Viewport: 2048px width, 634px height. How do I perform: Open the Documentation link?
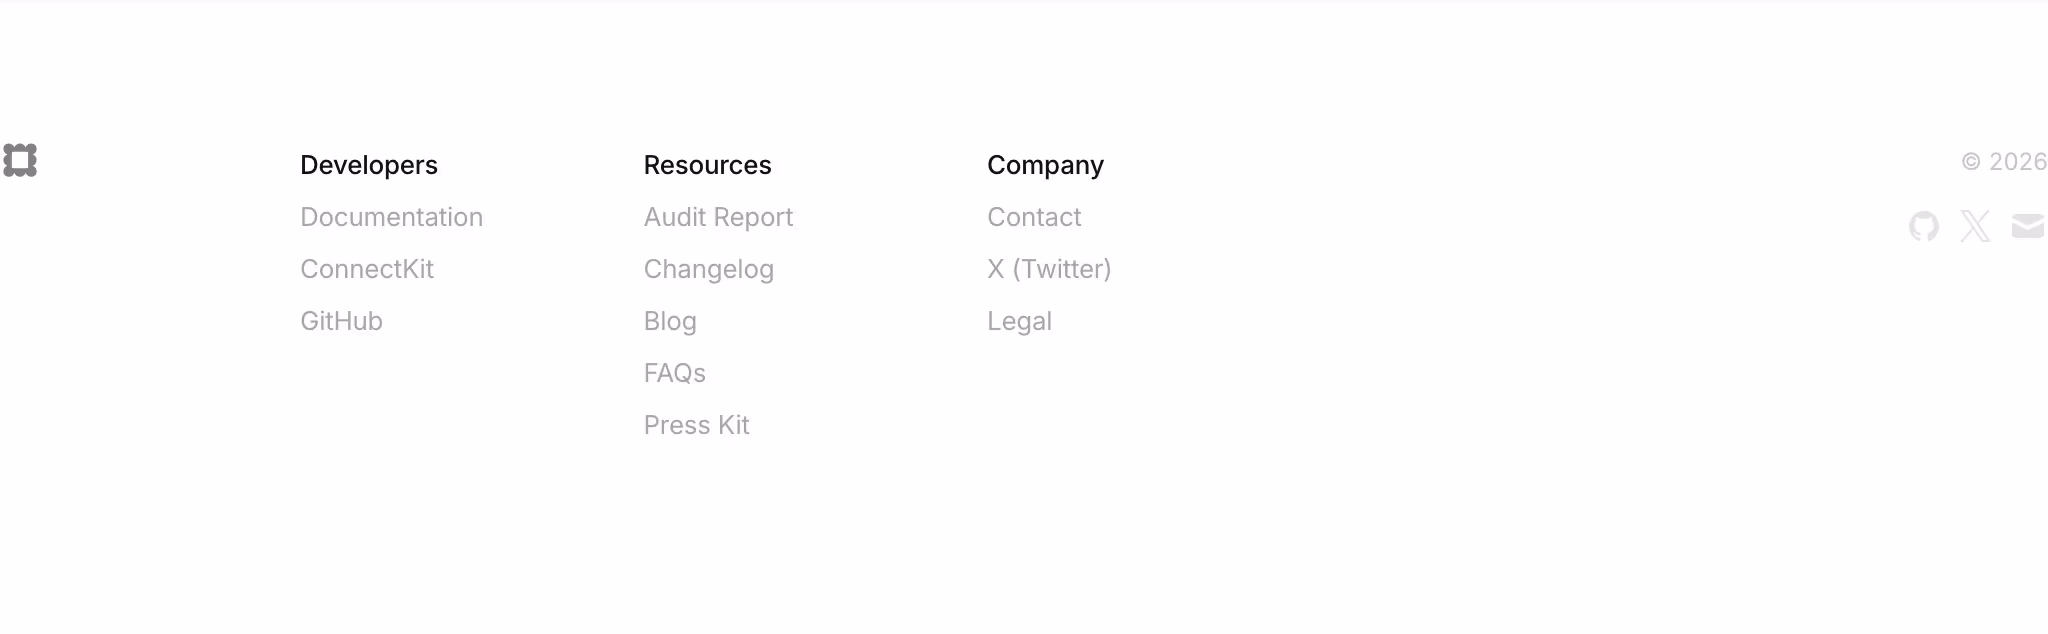pos(392,217)
